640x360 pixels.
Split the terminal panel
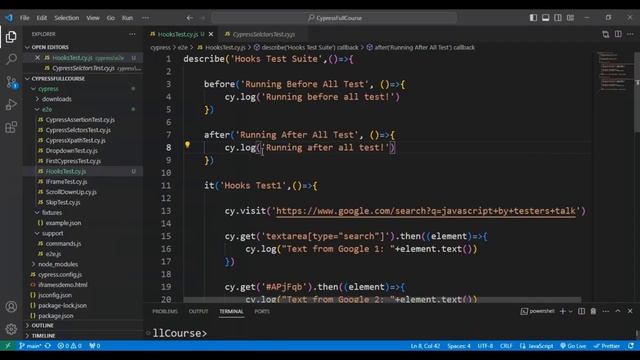coord(581,311)
